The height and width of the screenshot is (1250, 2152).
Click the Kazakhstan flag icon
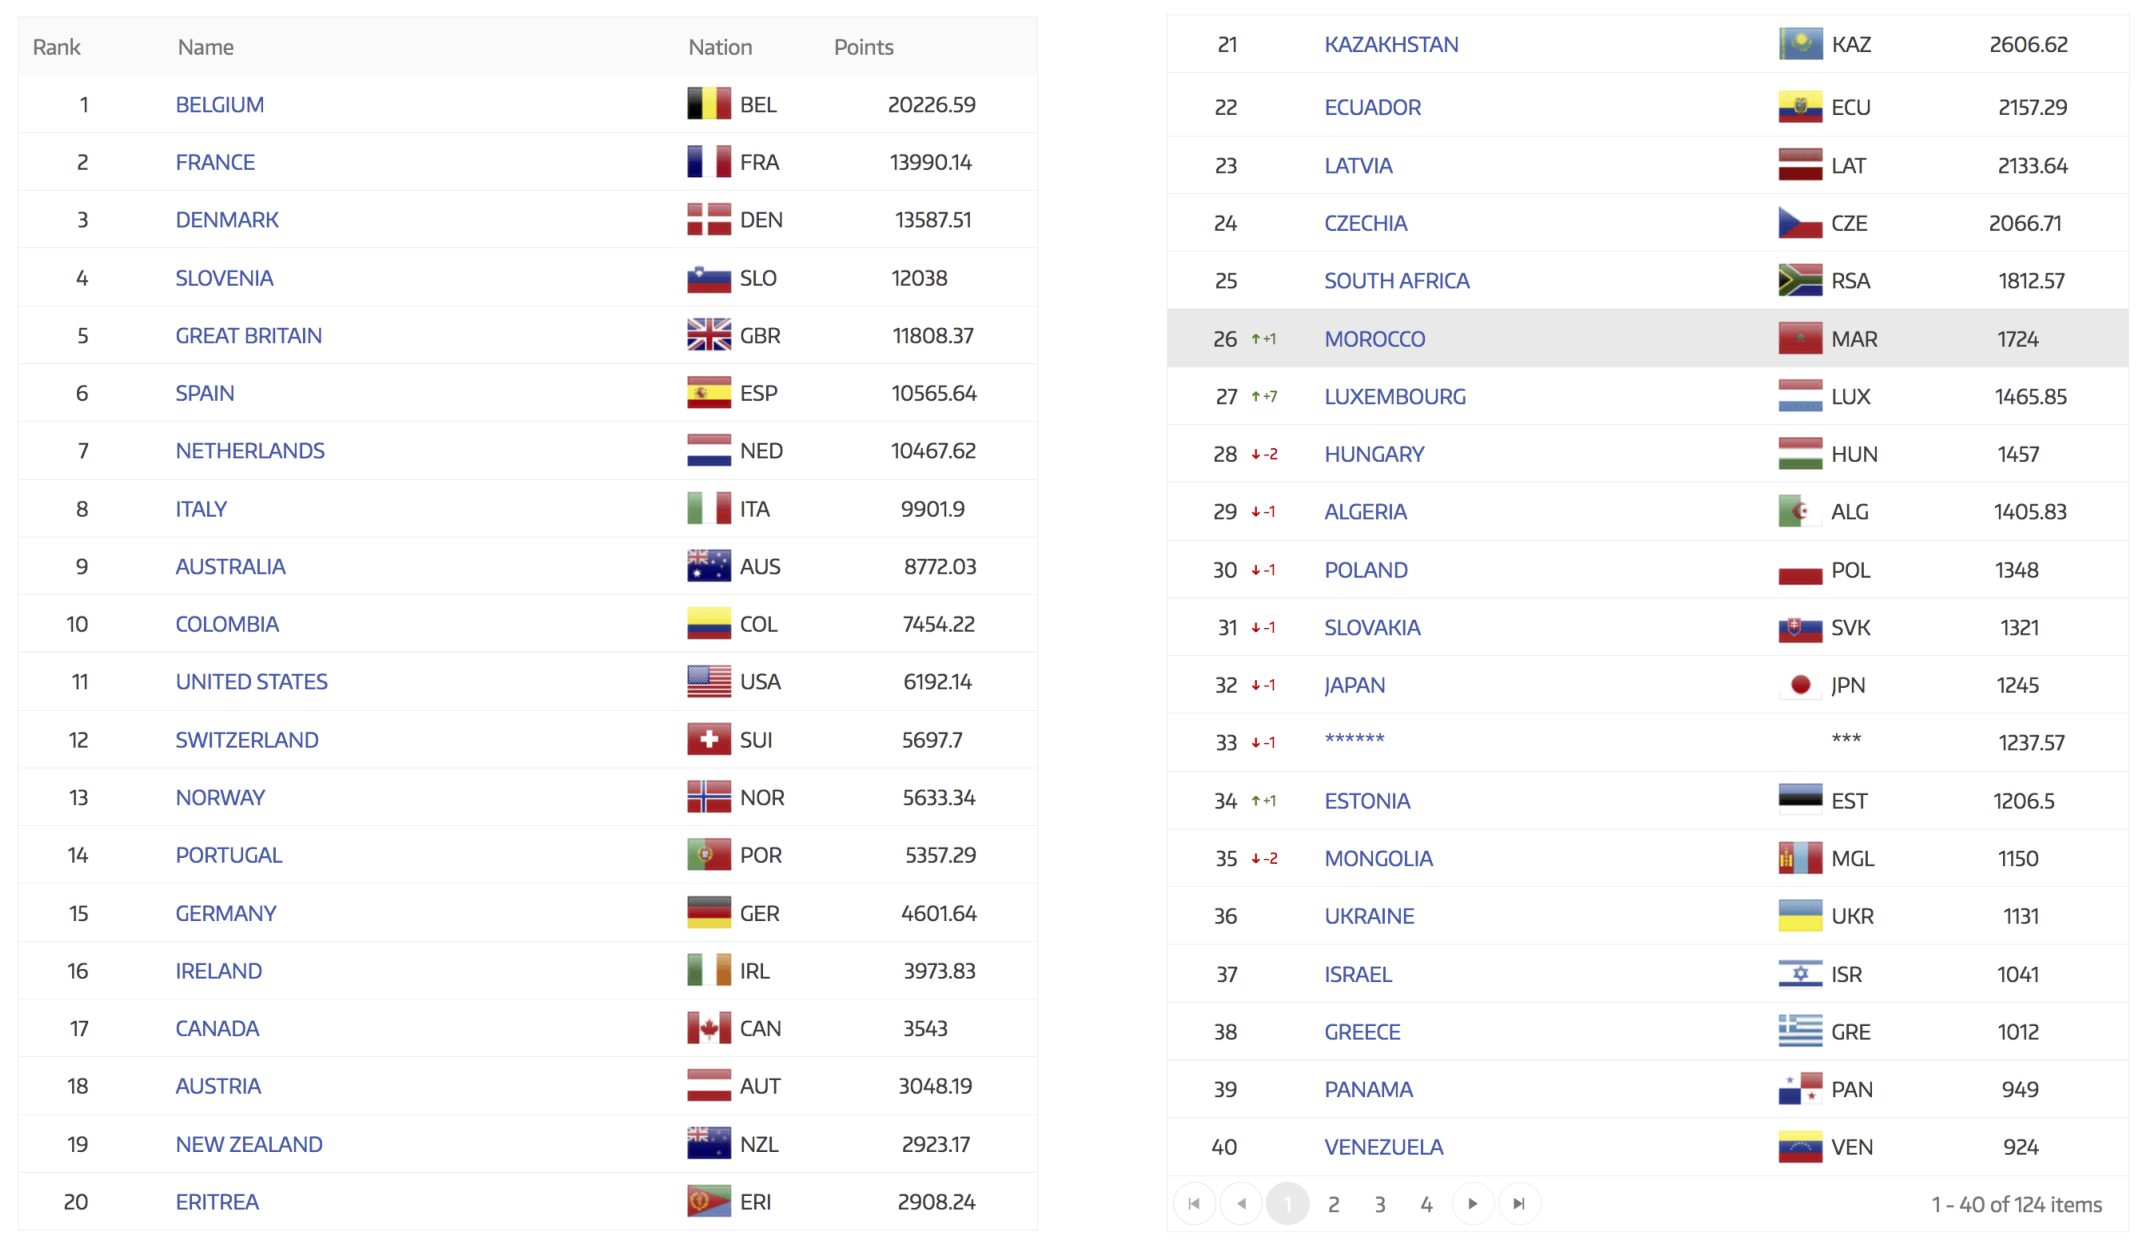(1800, 44)
